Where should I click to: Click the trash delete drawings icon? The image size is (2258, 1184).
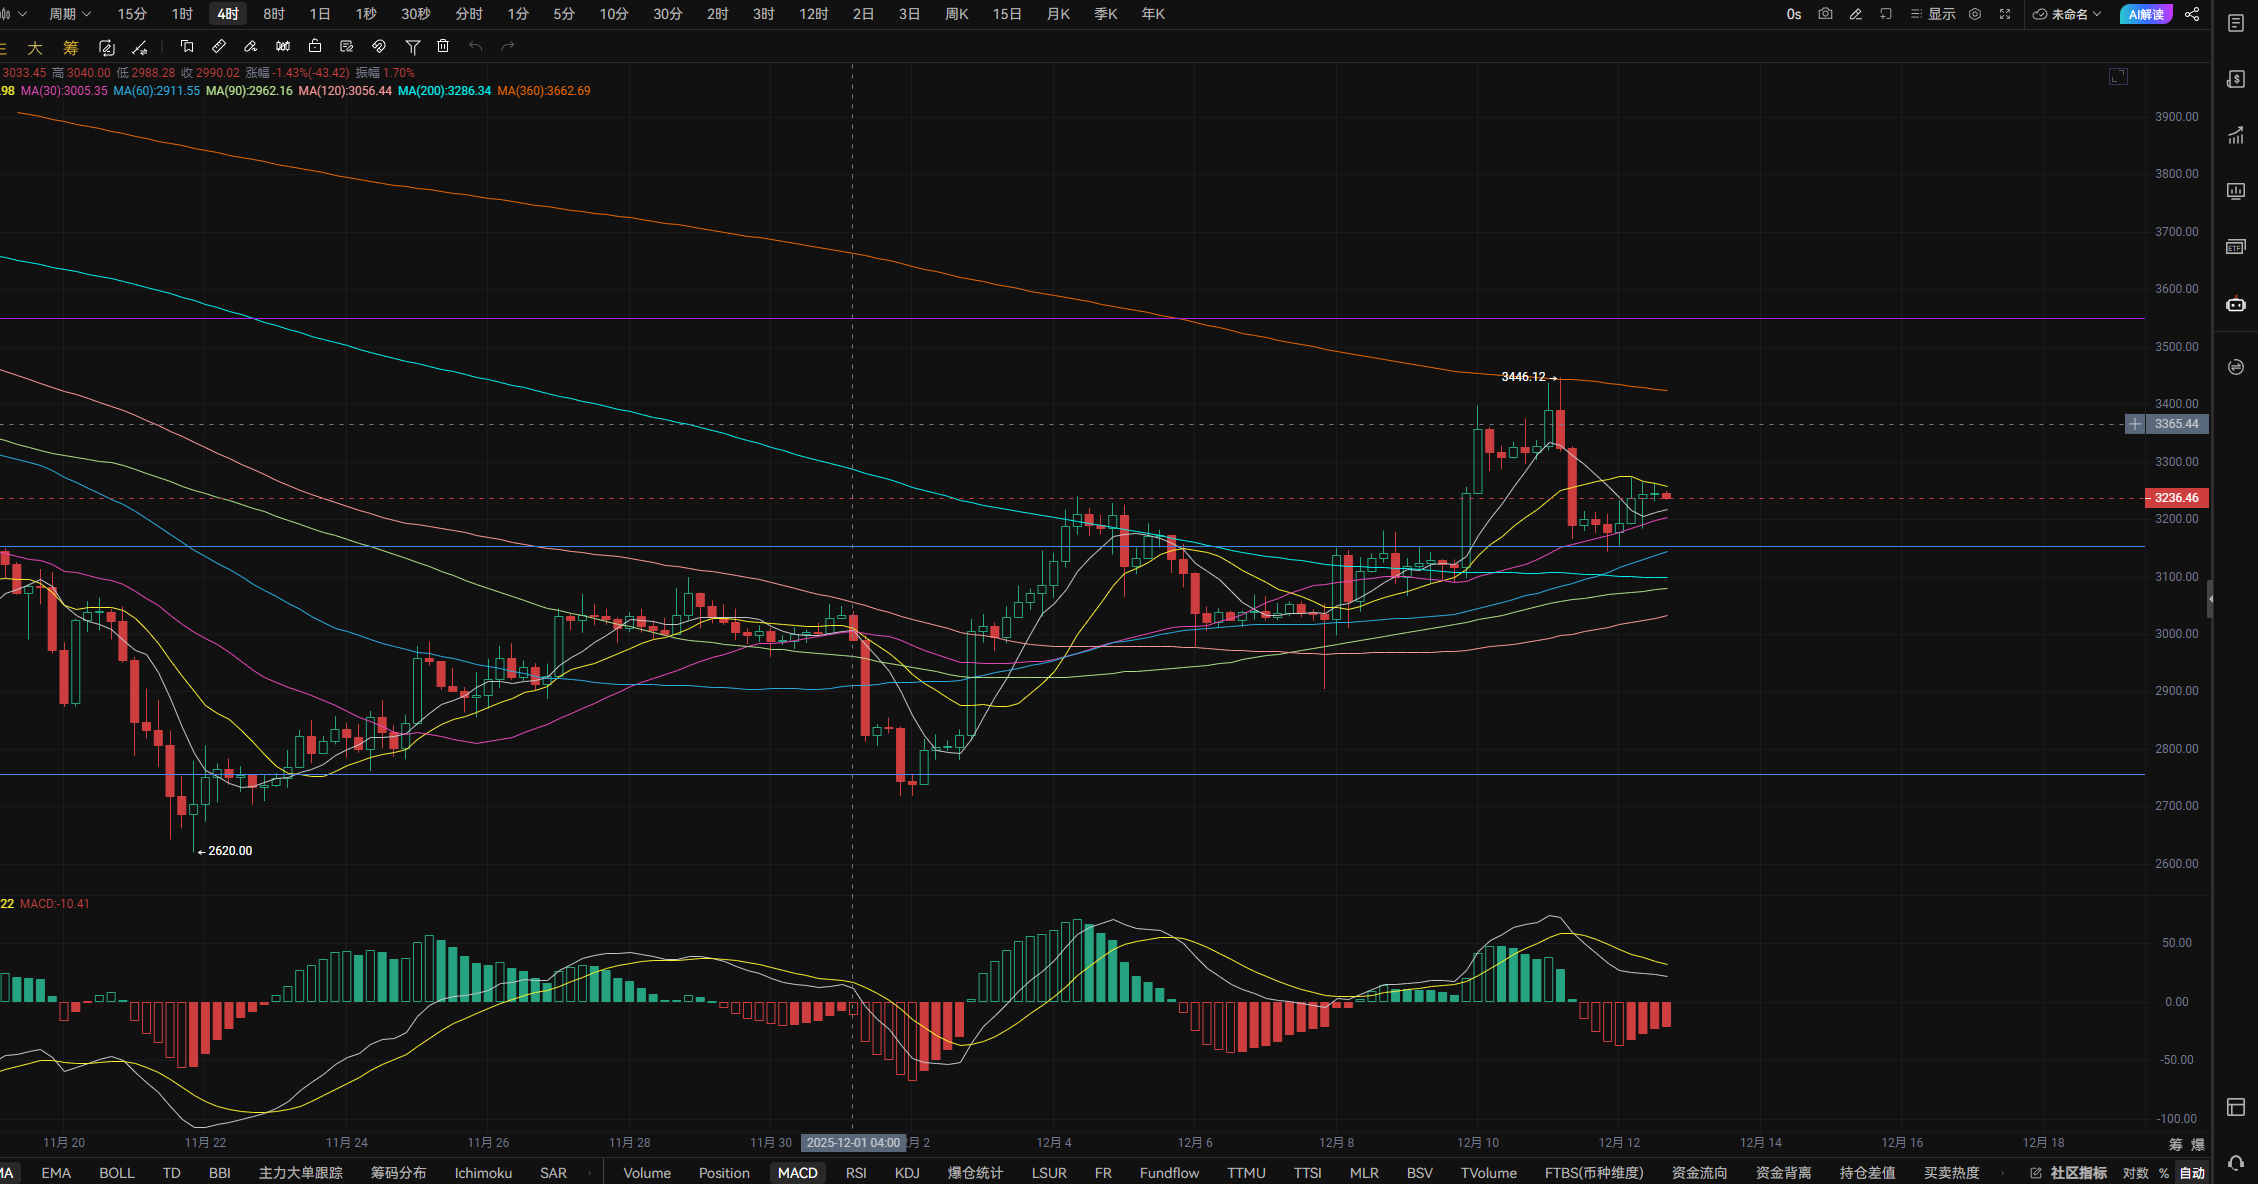[x=443, y=46]
